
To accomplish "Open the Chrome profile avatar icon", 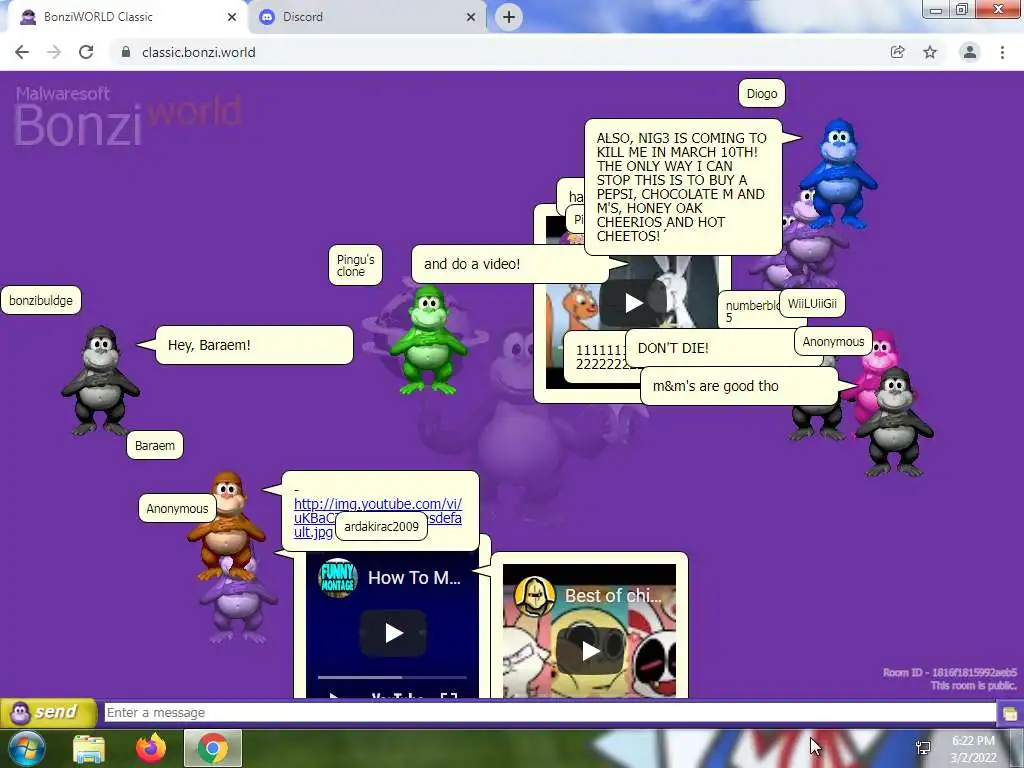I will tap(970, 52).
